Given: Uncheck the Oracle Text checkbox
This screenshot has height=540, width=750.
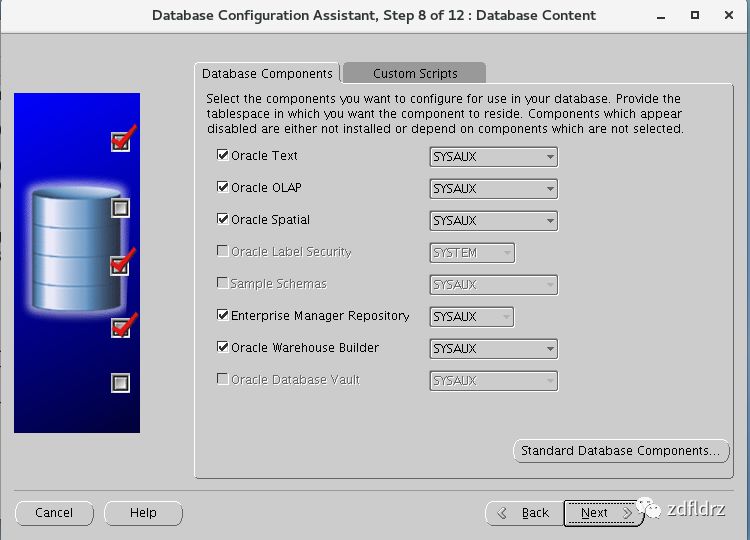Looking at the screenshot, I should pyautogui.click(x=222, y=155).
